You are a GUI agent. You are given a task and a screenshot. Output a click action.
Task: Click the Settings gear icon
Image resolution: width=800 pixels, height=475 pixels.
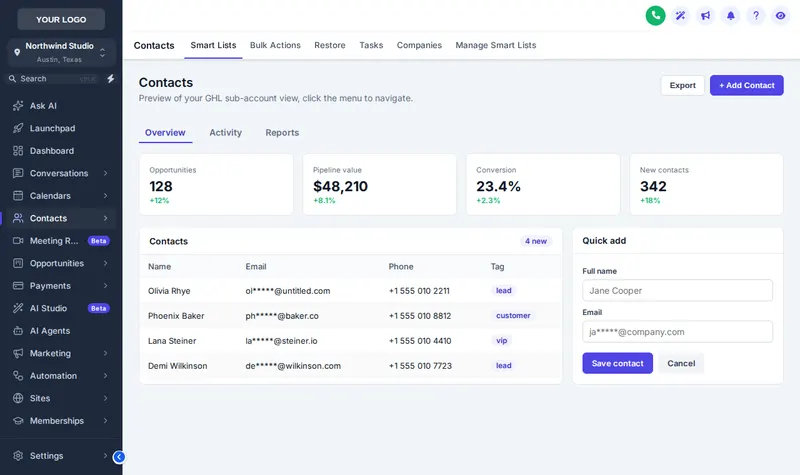pos(18,456)
